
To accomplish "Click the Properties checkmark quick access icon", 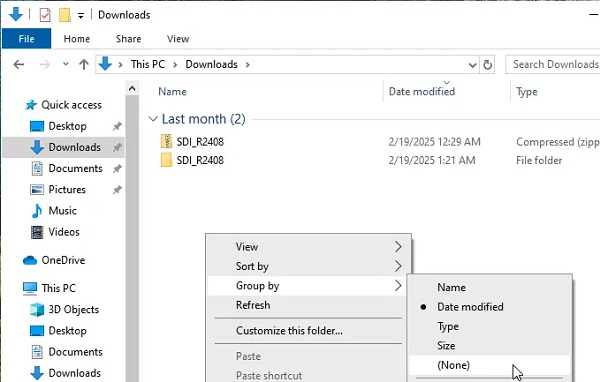I will (x=45, y=15).
